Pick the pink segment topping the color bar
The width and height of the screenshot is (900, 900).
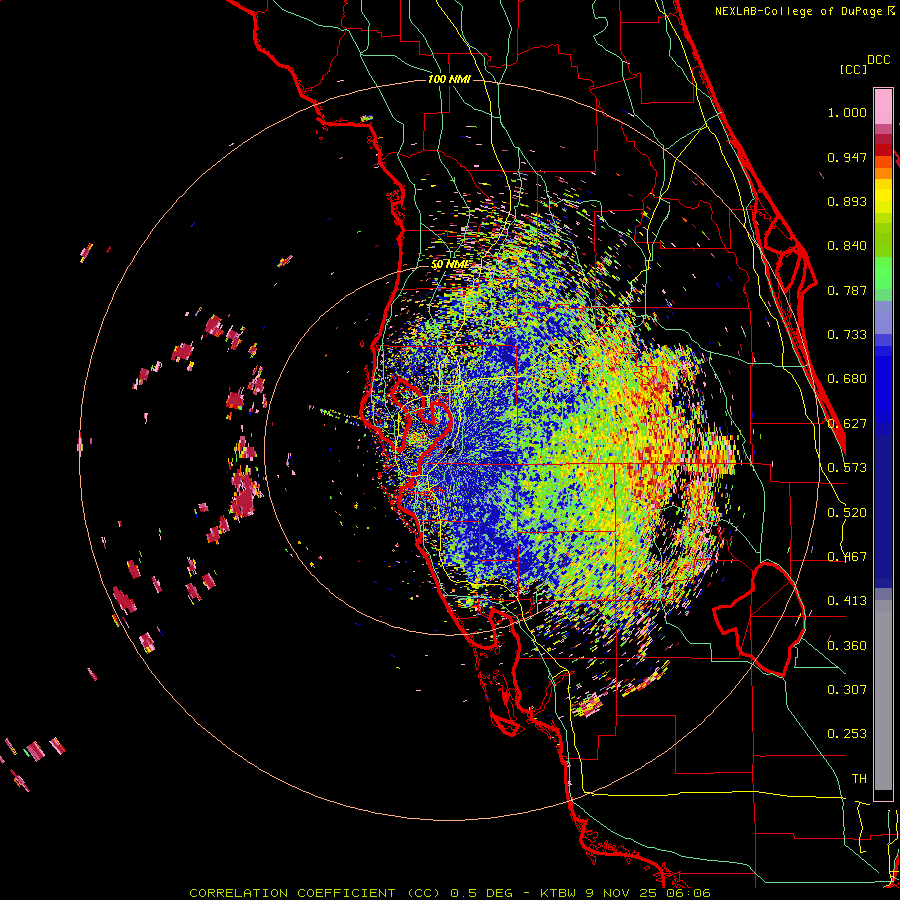(x=883, y=106)
